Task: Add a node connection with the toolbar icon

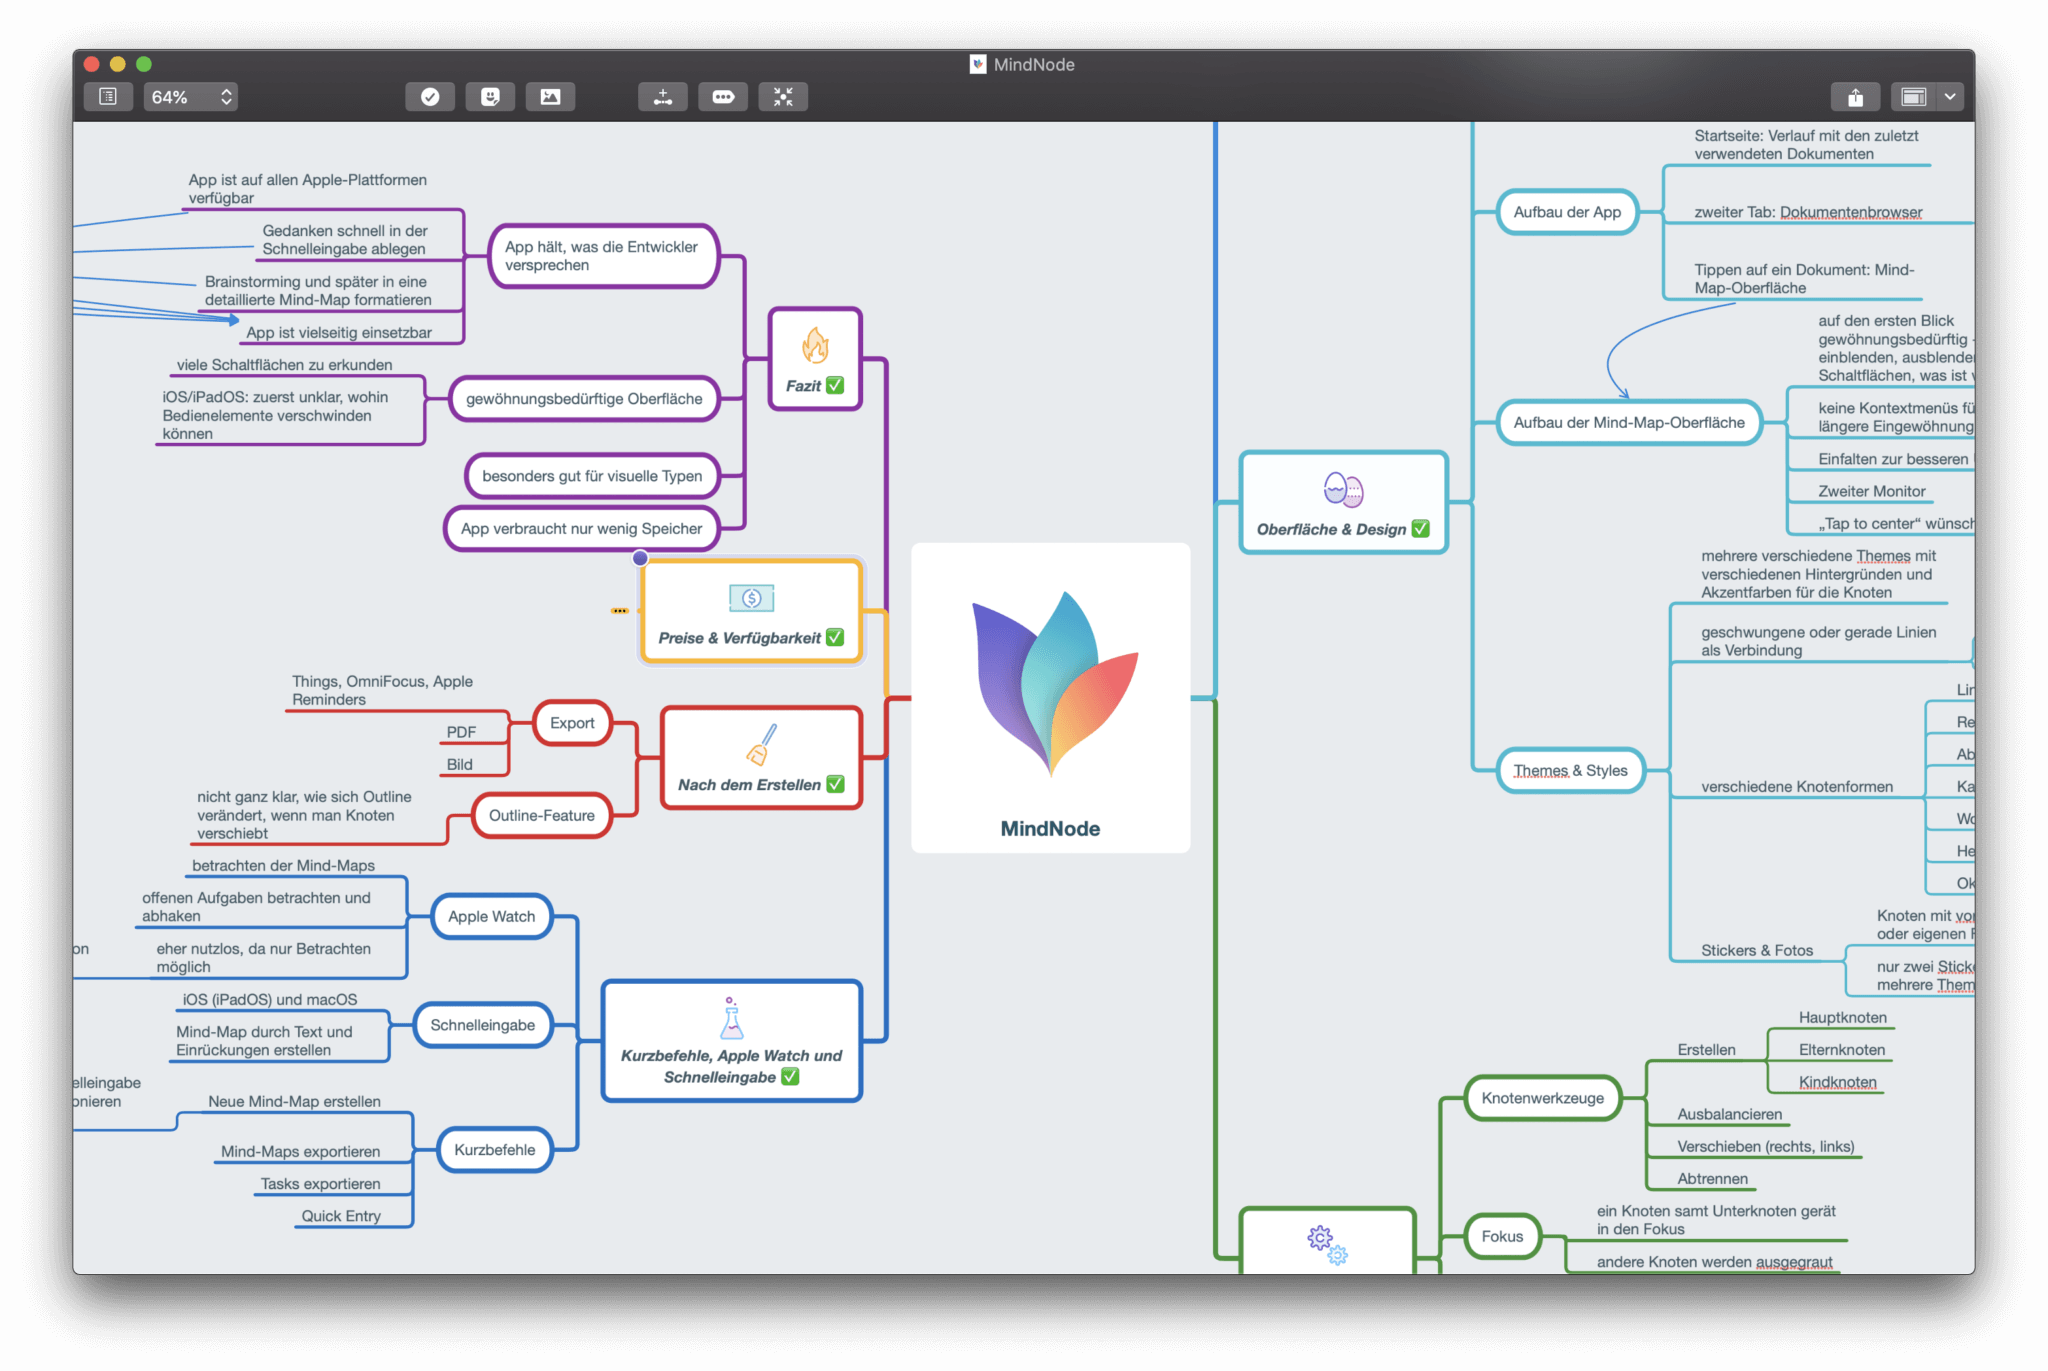Action: pos(663,96)
